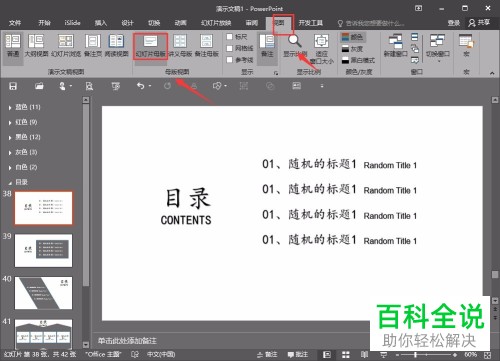Collapse the ribbon with the chevron
The height and width of the screenshot is (361, 500).
click(x=492, y=73)
